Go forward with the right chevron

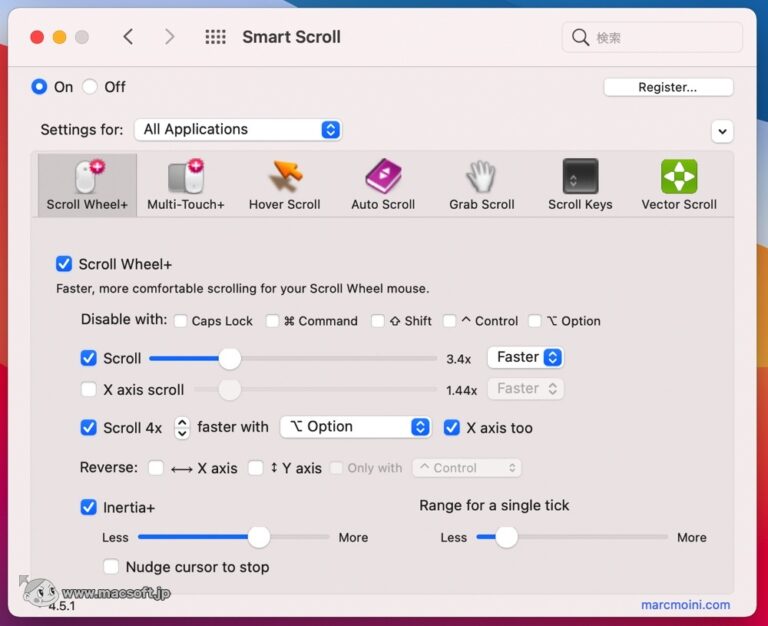[x=169, y=37]
